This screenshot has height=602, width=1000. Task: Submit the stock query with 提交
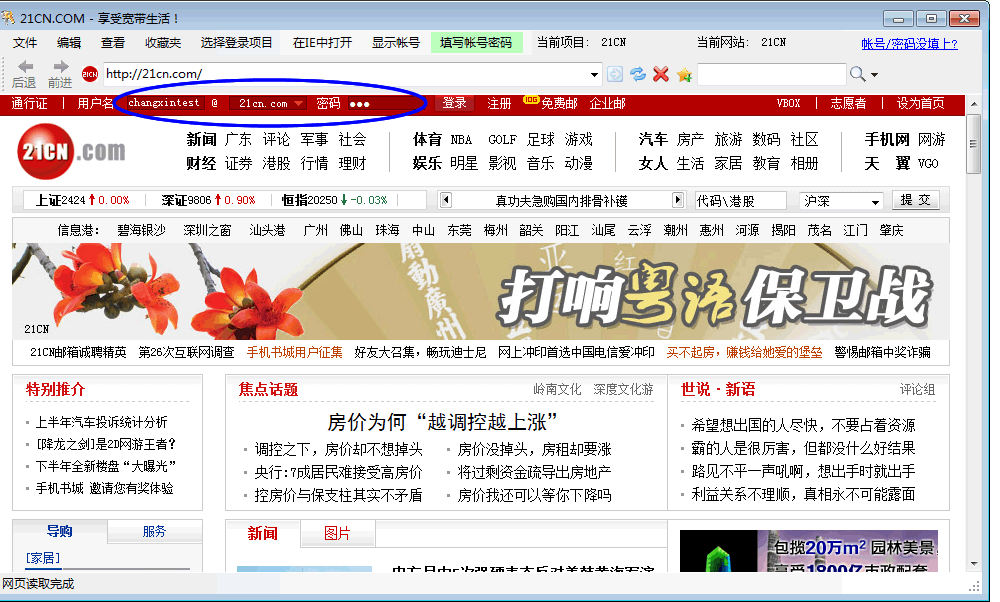coord(915,200)
